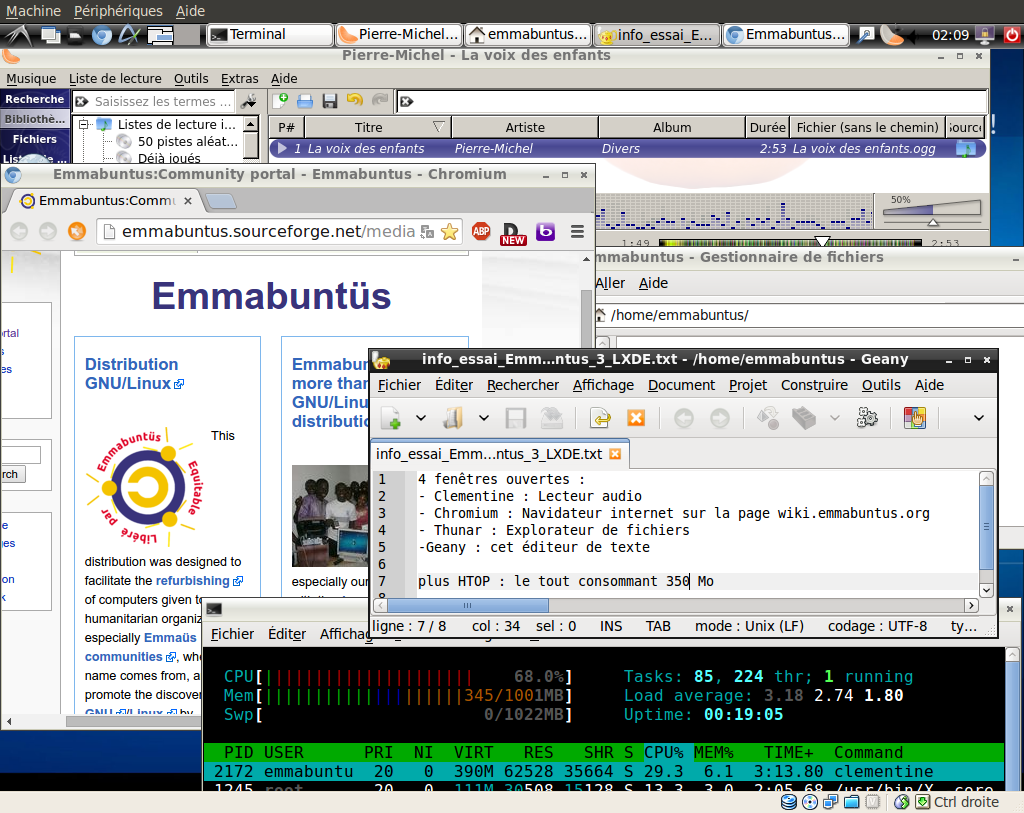This screenshot has width=1024, height=813.
Task: Open Geany's Rechercher menu
Action: 523,385
